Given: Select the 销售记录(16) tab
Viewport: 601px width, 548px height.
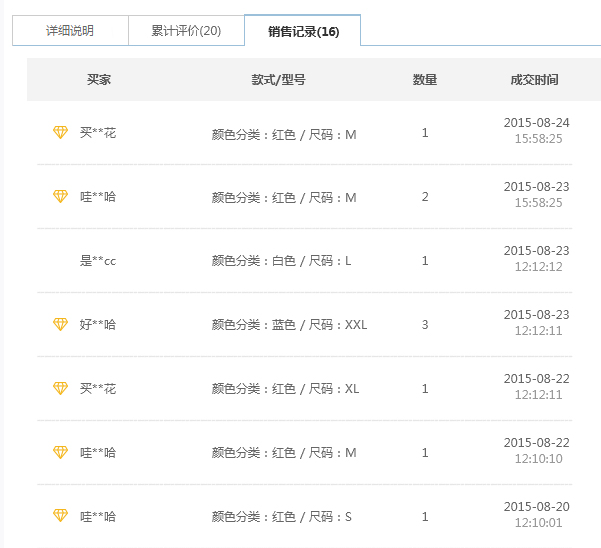Looking at the screenshot, I should pyautogui.click(x=303, y=31).
